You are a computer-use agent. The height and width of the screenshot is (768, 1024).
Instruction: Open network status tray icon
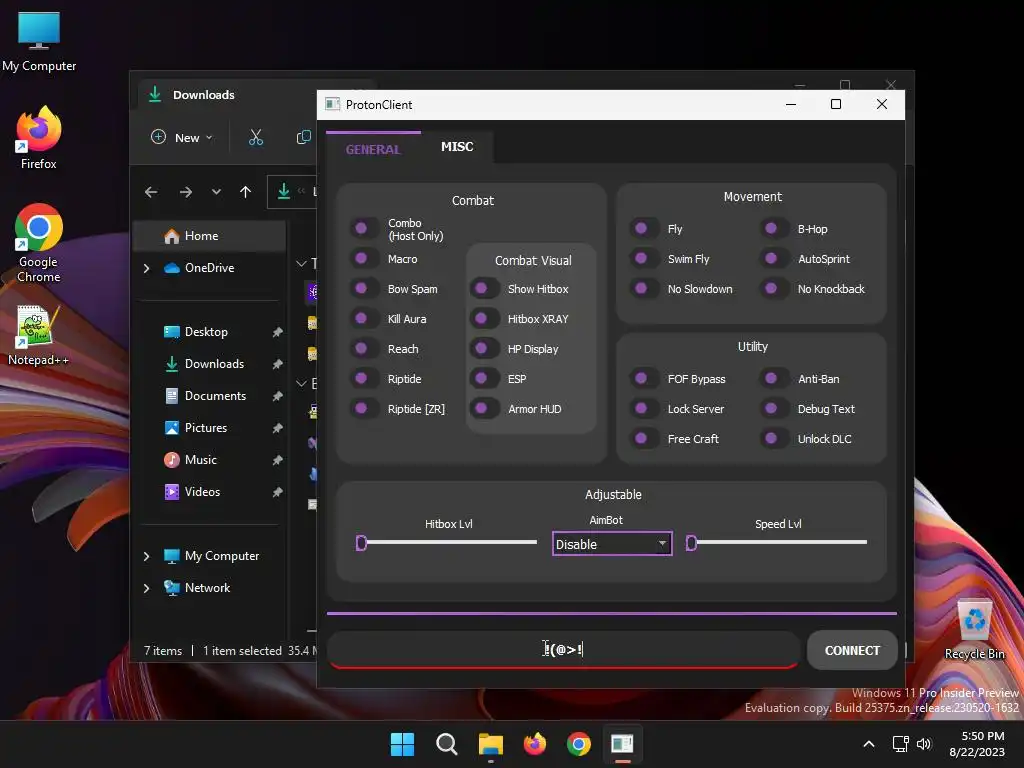[901, 744]
